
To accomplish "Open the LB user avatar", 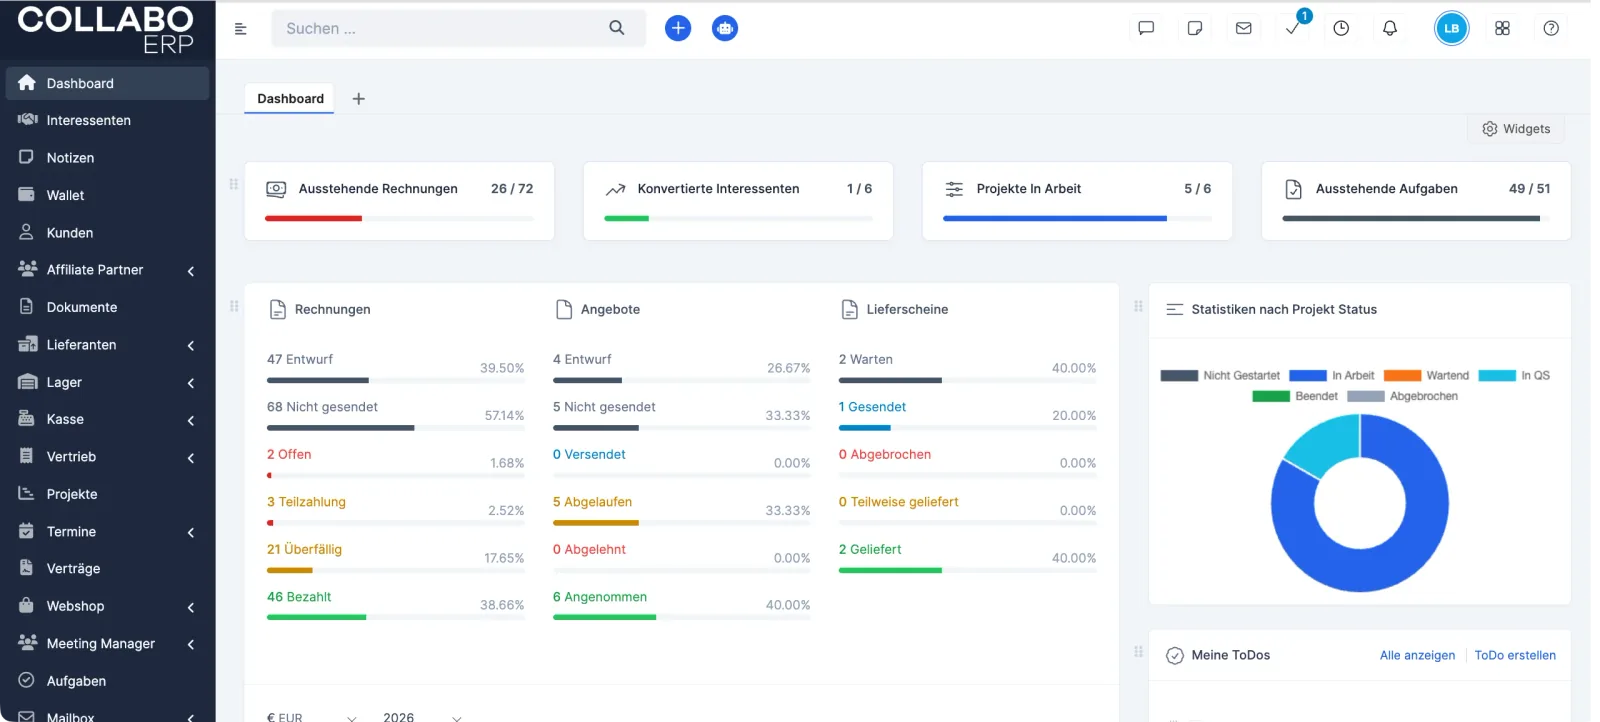I will click(1451, 28).
